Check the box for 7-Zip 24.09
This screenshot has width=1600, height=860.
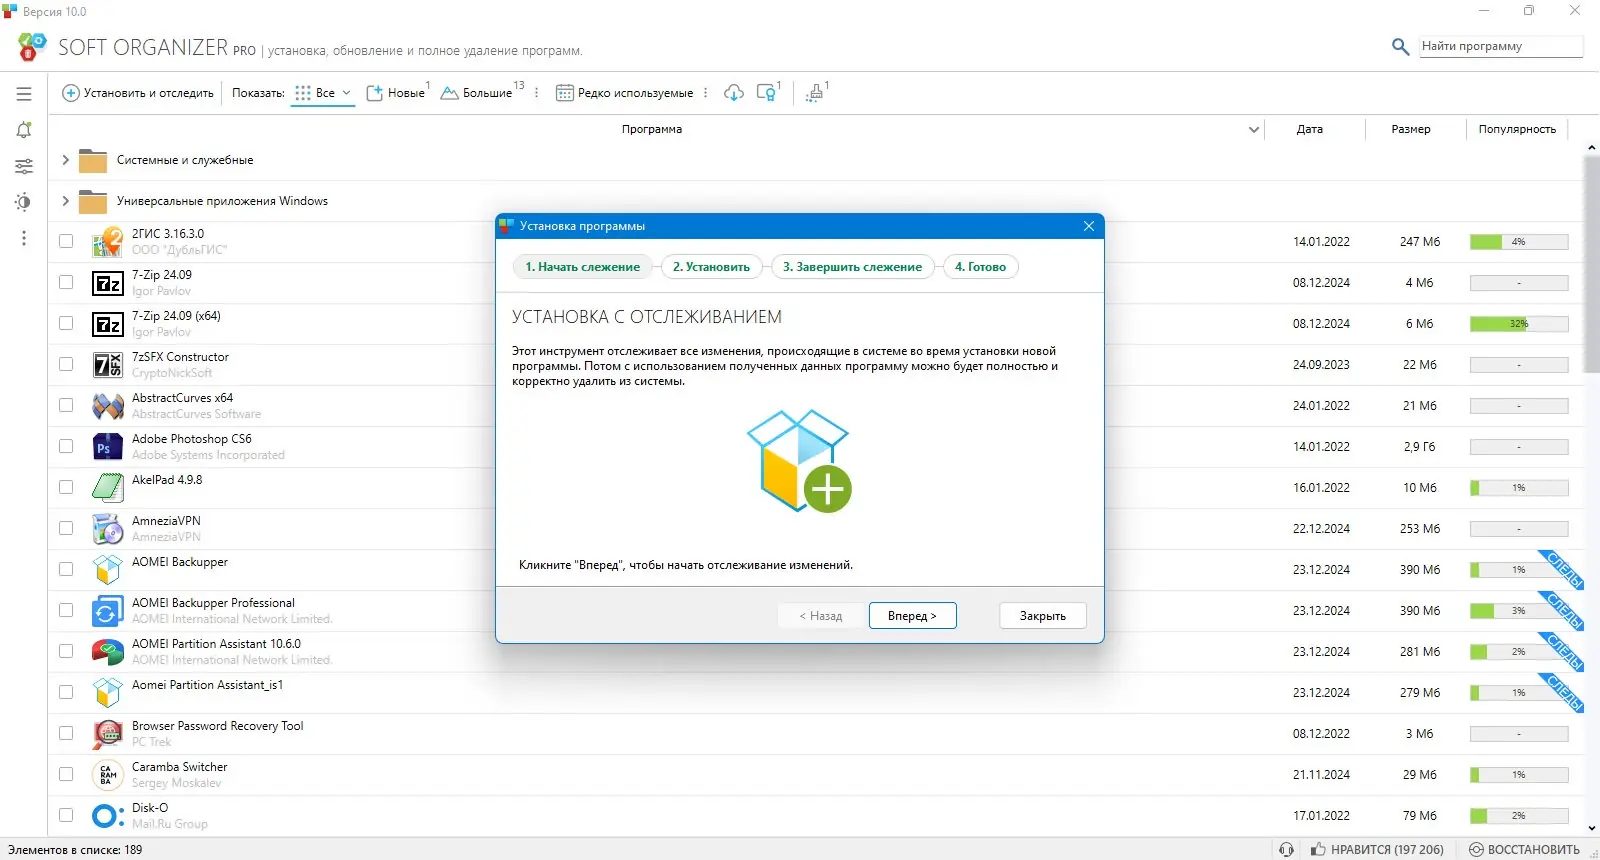(x=66, y=282)
